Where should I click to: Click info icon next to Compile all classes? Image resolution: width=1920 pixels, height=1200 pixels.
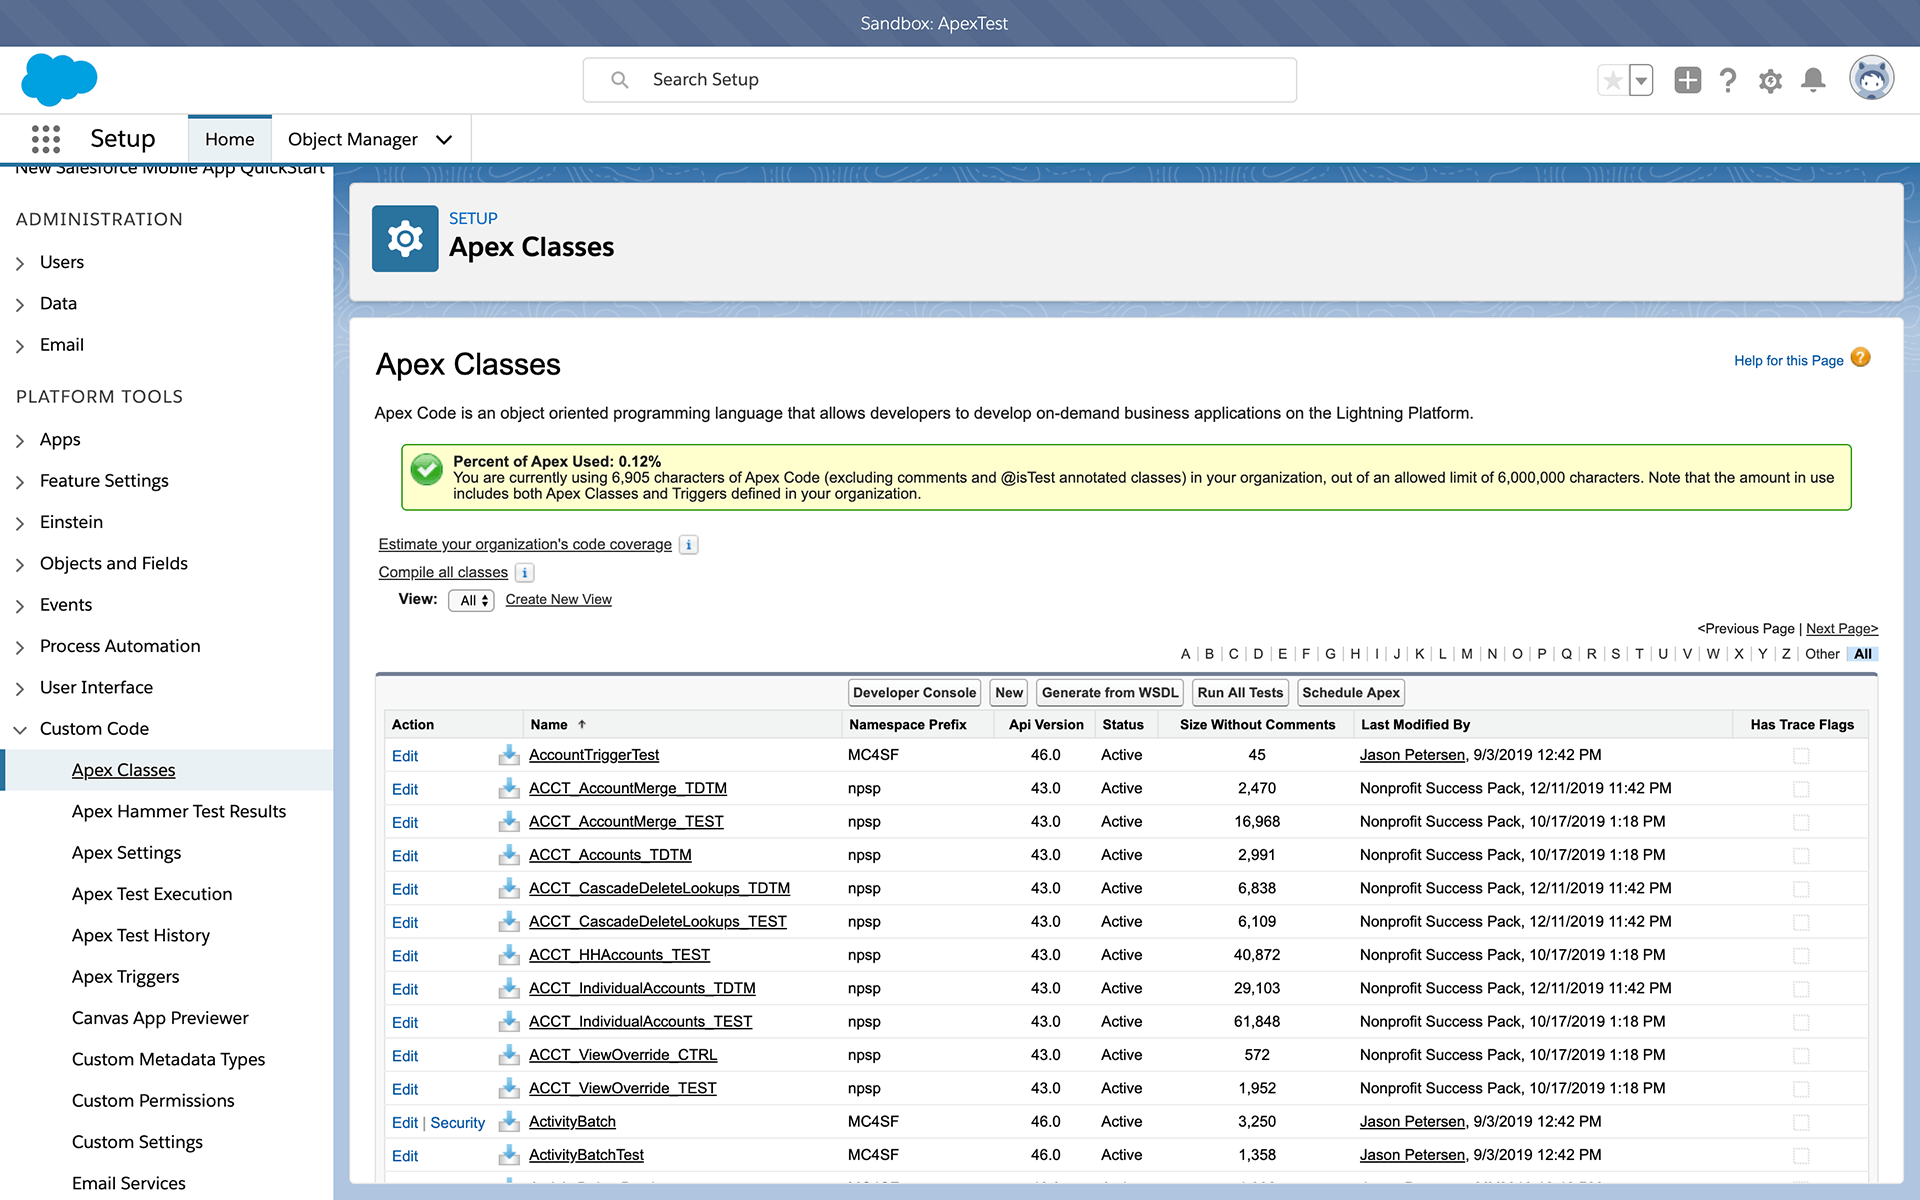(x=525, y=573)
